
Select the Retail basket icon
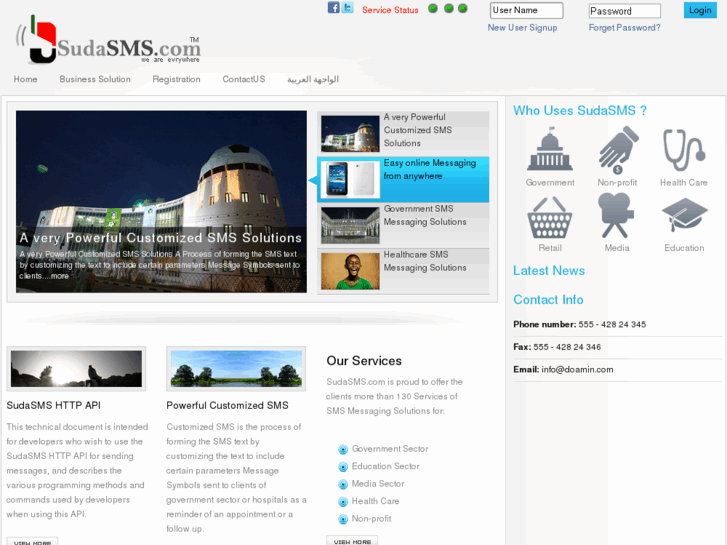click(x=549, y=218)
